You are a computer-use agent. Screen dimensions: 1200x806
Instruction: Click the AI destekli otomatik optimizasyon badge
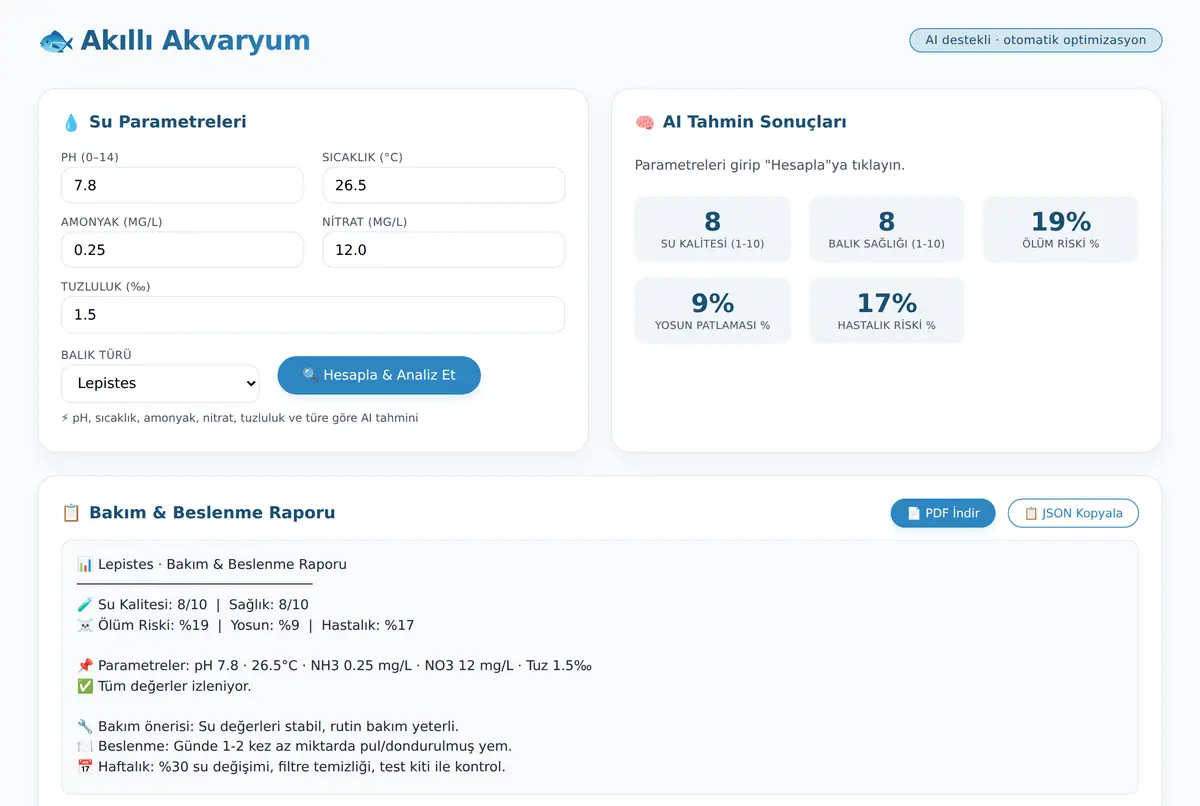pyautogui.click(x=1036, y=40)
